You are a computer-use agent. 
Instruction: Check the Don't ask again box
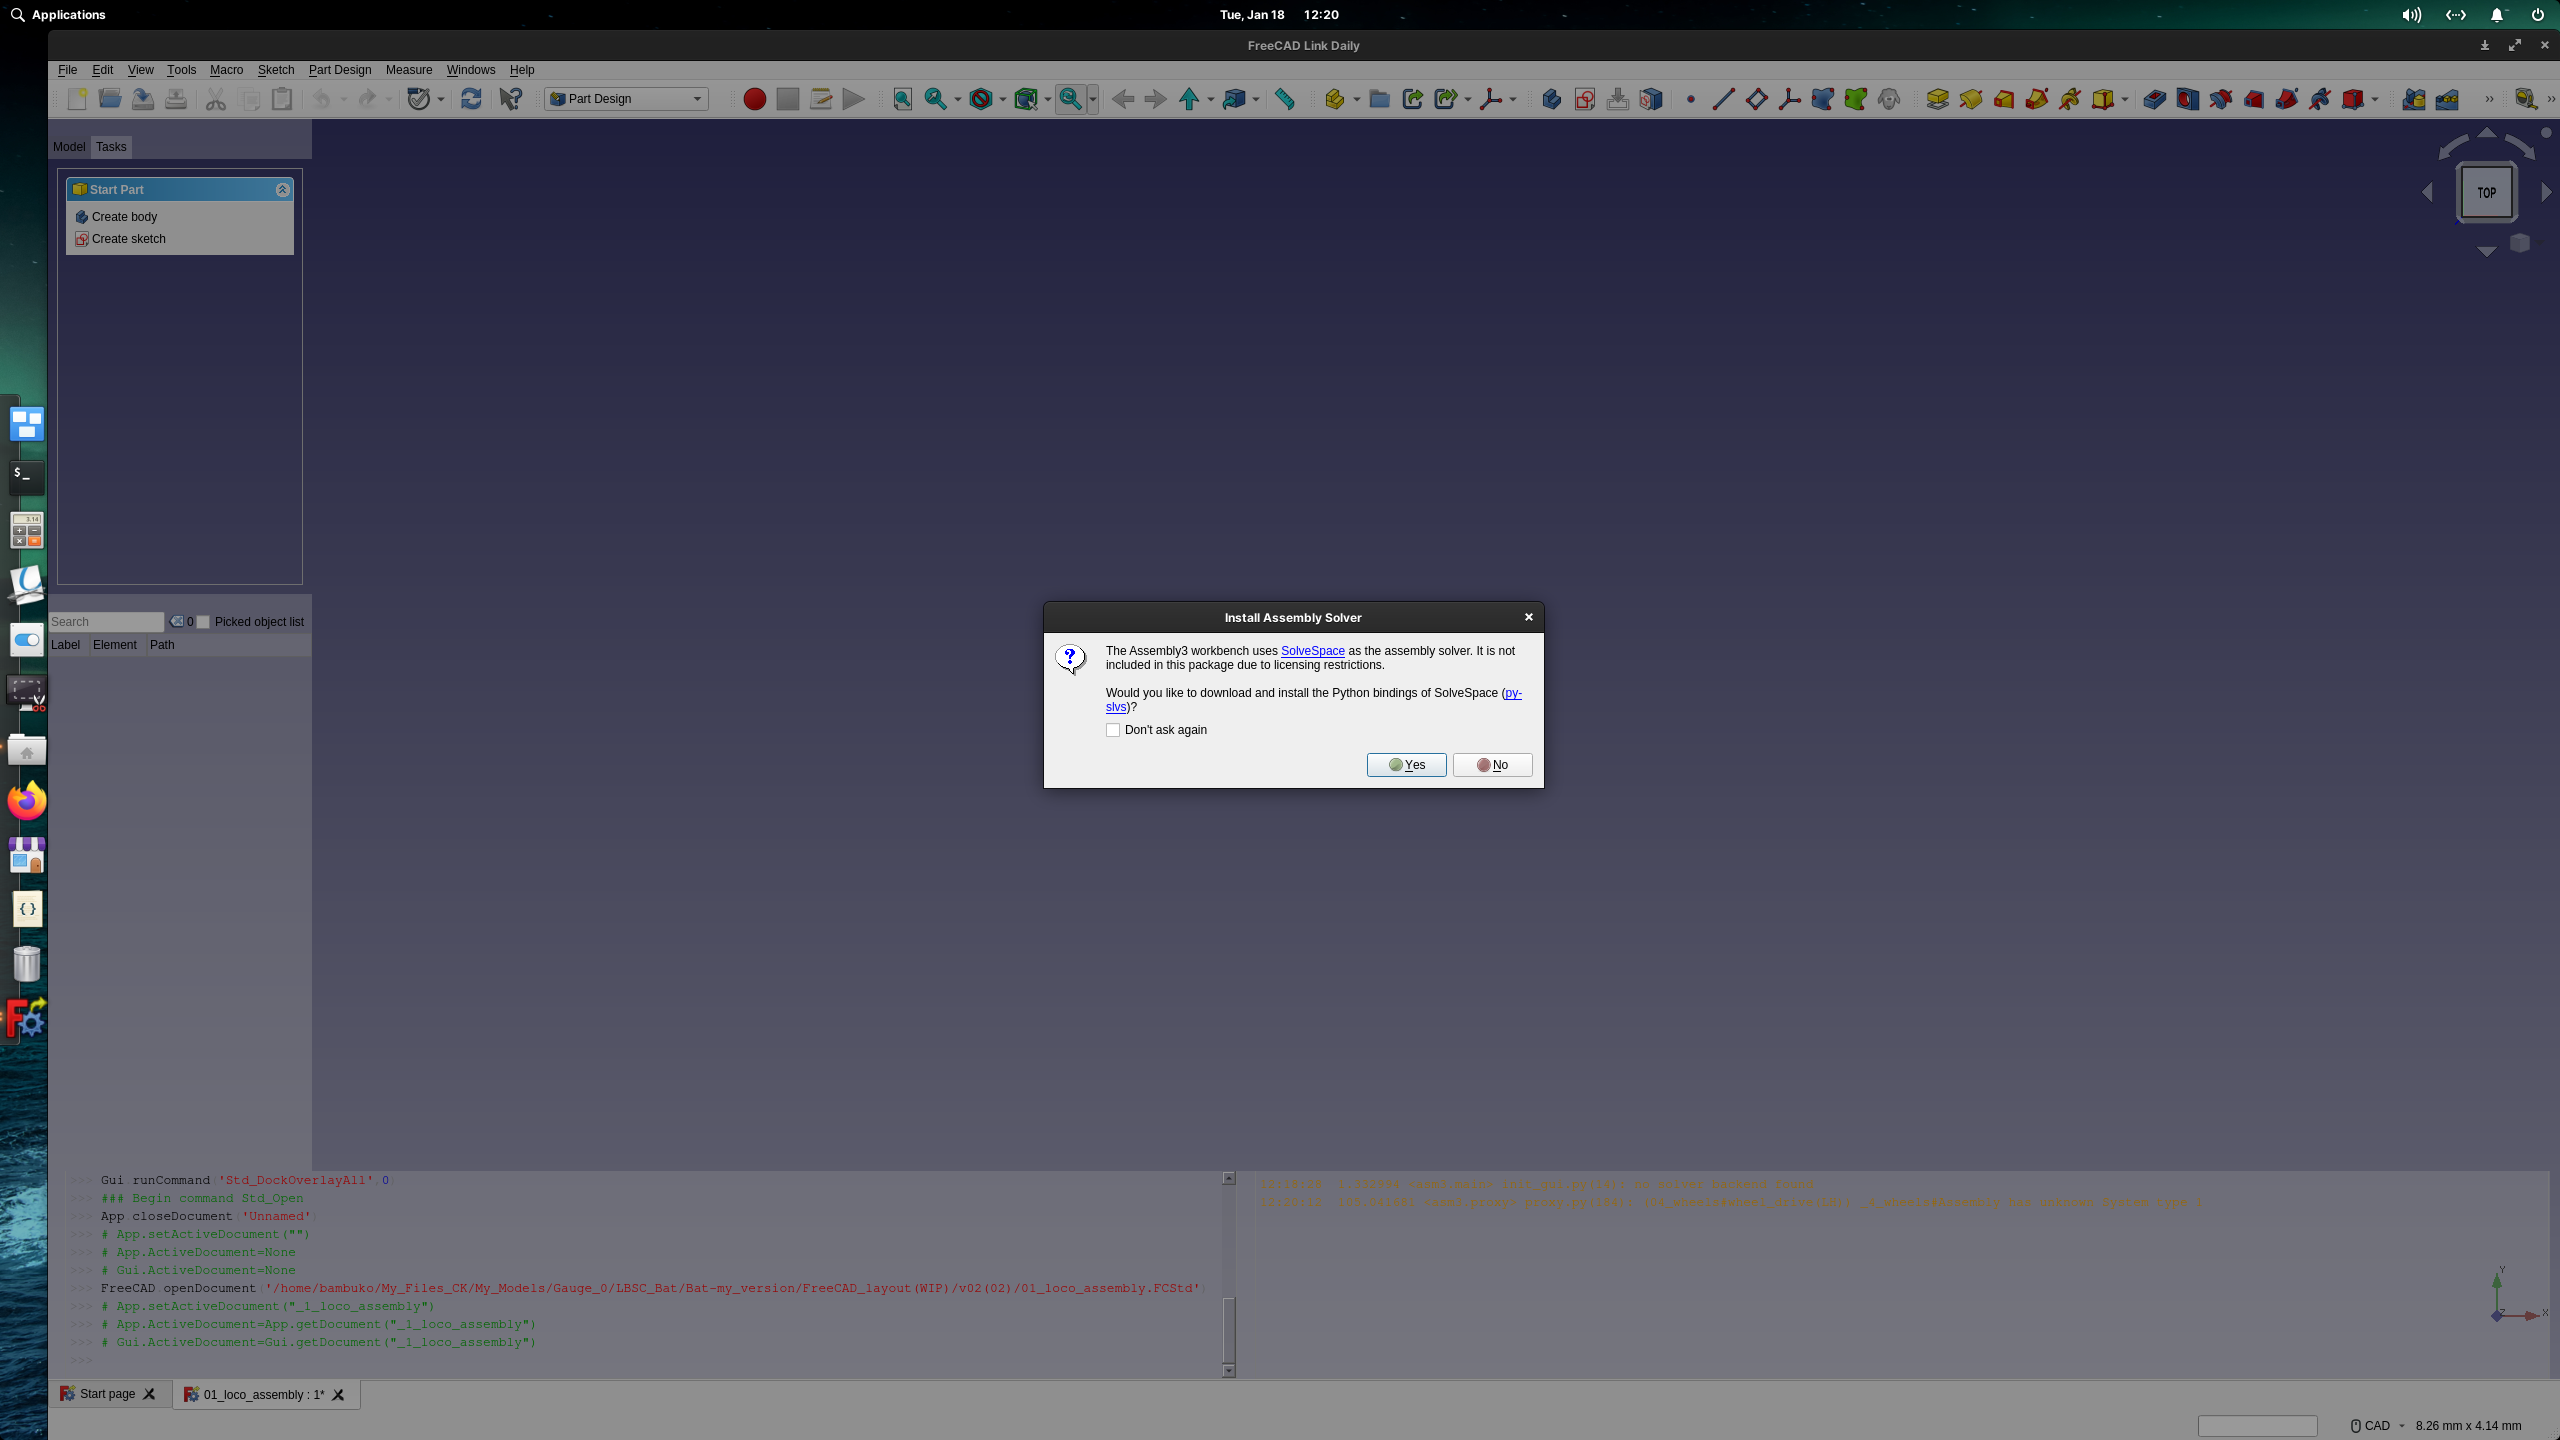pos(1113,730)
